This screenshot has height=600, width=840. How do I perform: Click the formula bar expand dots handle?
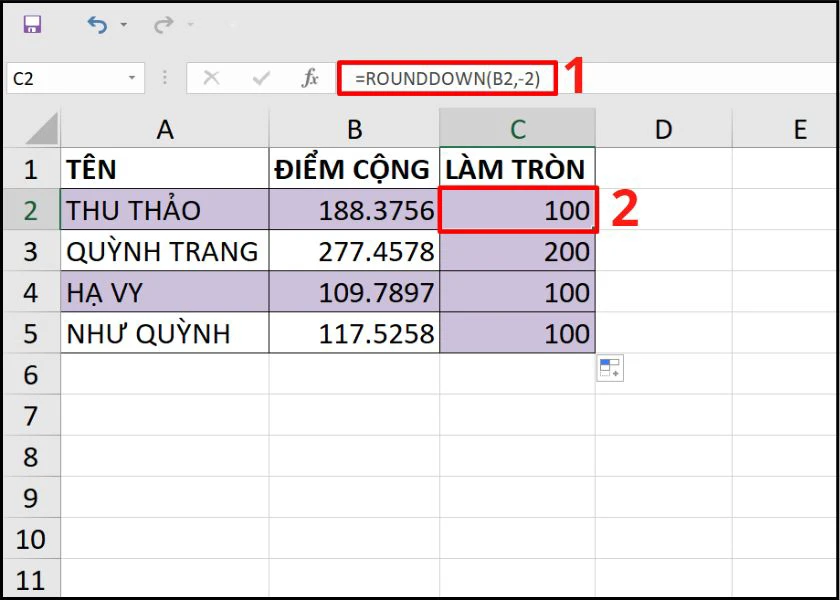pyautogui.click(x=165, y=79)
